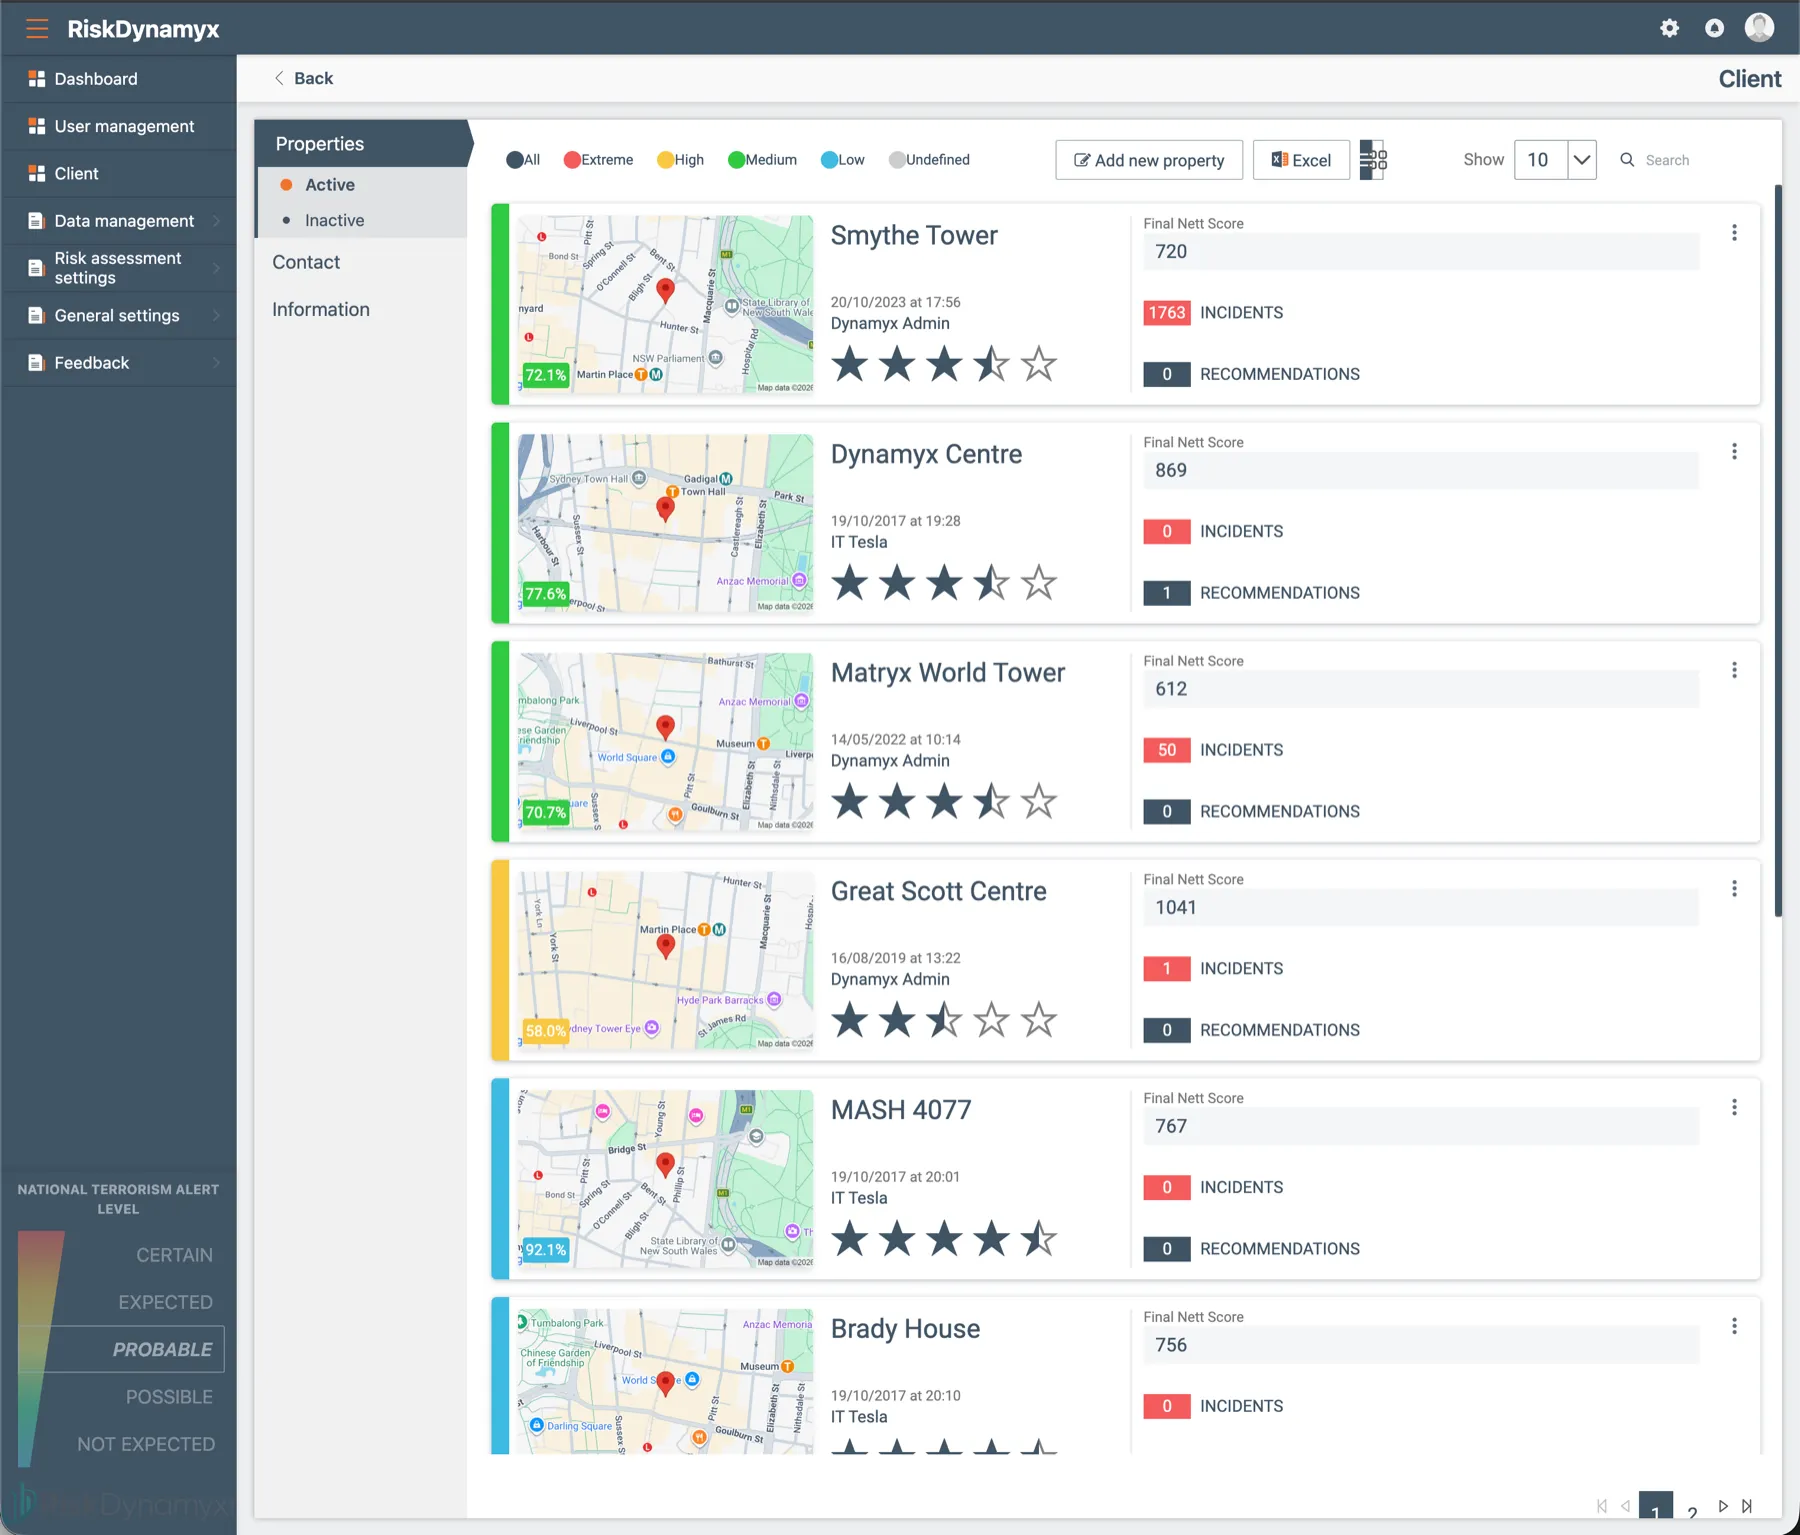The height and width of the screenshot is (1535, 1800).
Task: Click the Feedback sidebar icon
Action: [37, 363]
